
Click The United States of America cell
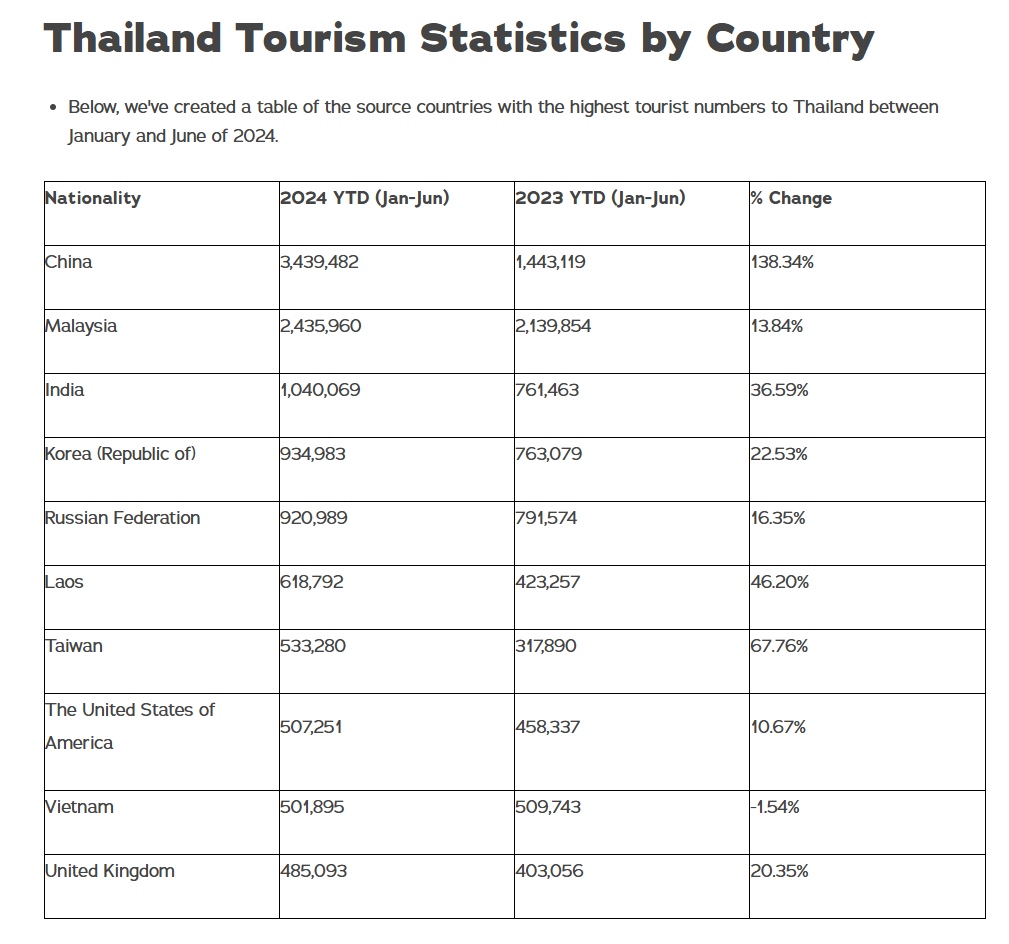point(130,726)
